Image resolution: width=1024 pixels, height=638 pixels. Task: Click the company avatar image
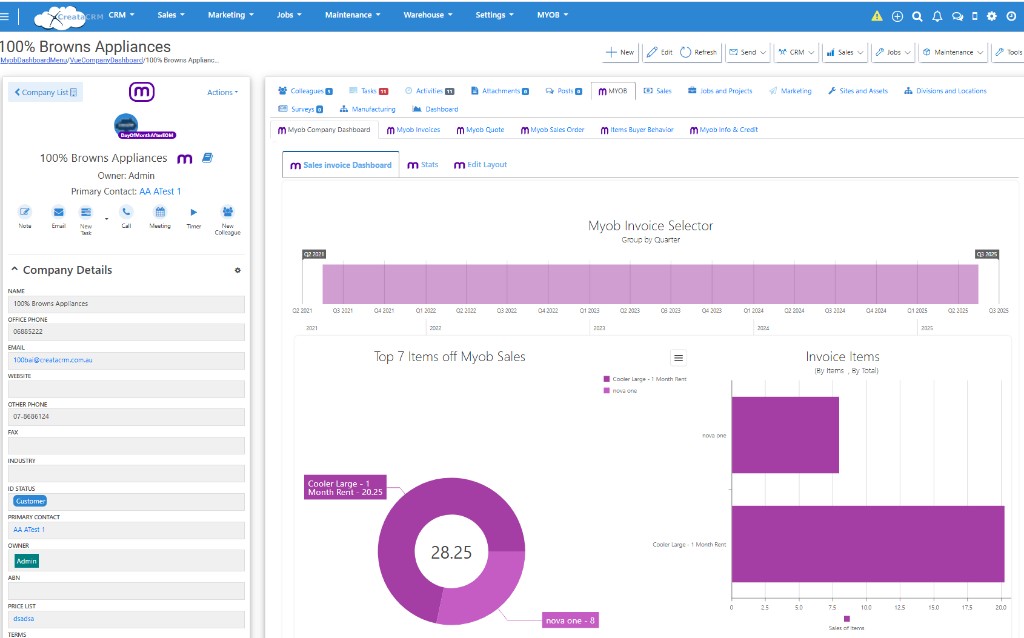pos(126,125)
